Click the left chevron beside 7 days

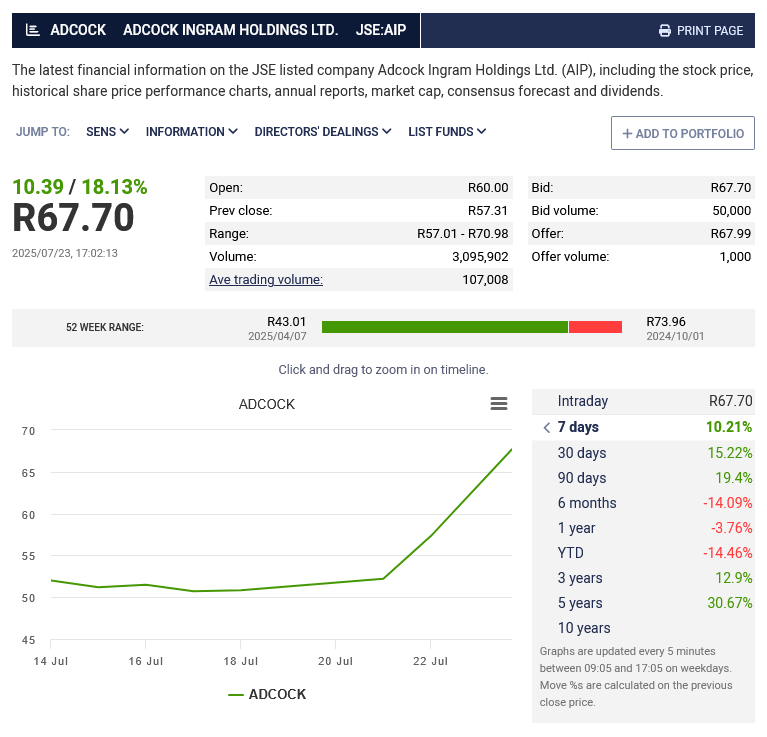(x=547, y=427)
